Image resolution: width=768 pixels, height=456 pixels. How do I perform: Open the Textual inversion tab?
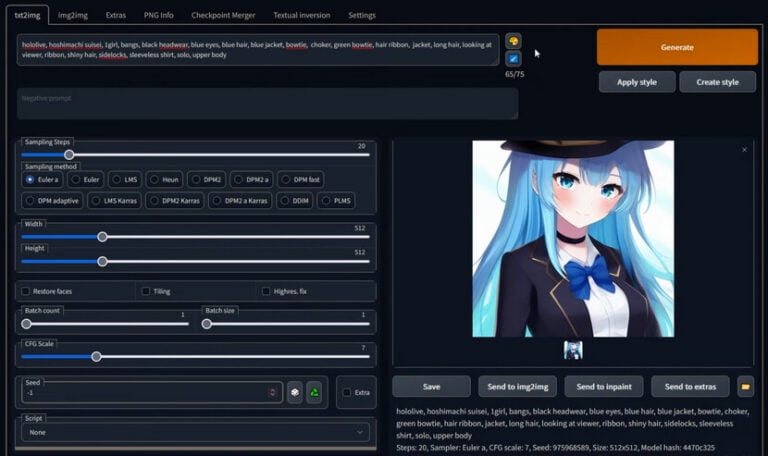point(302,15)
